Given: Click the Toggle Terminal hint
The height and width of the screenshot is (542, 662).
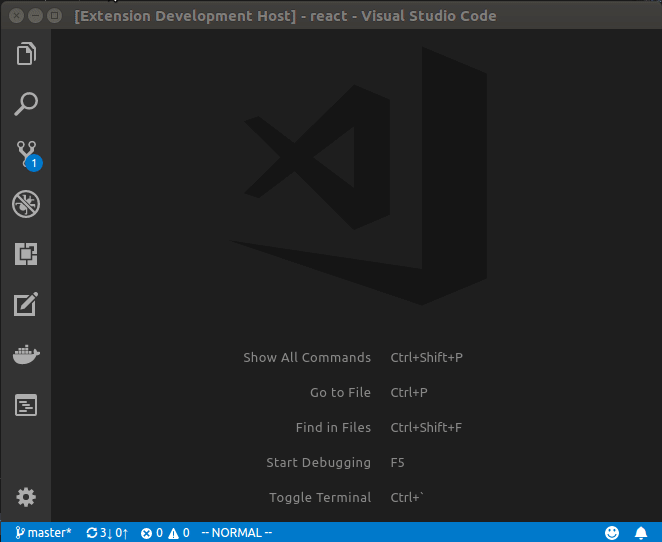Looking at the screenshot, I should (x=320, y=498).
